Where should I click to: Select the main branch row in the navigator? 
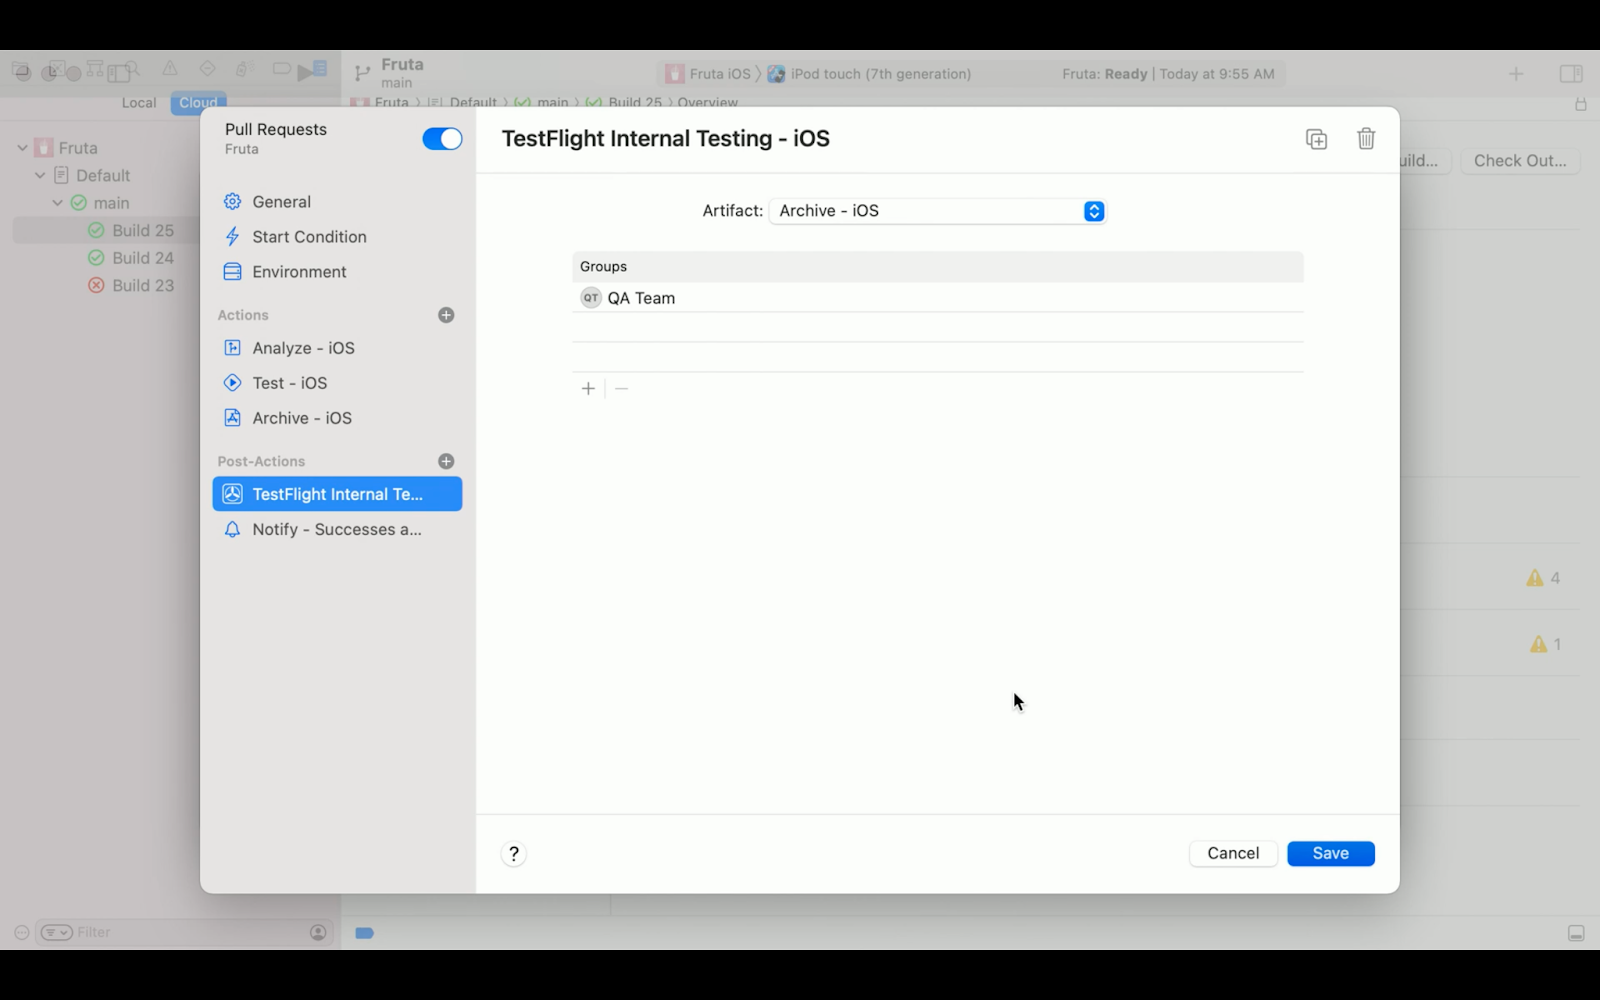106,203
